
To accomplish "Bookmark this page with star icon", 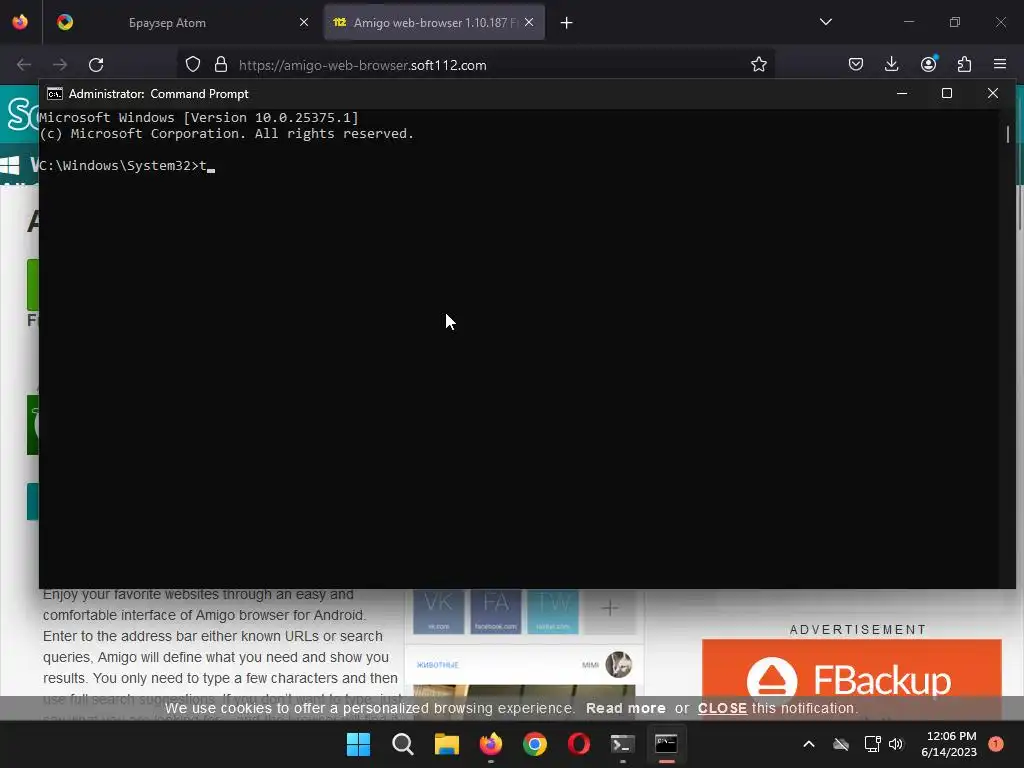I will [x=758, y=65].
